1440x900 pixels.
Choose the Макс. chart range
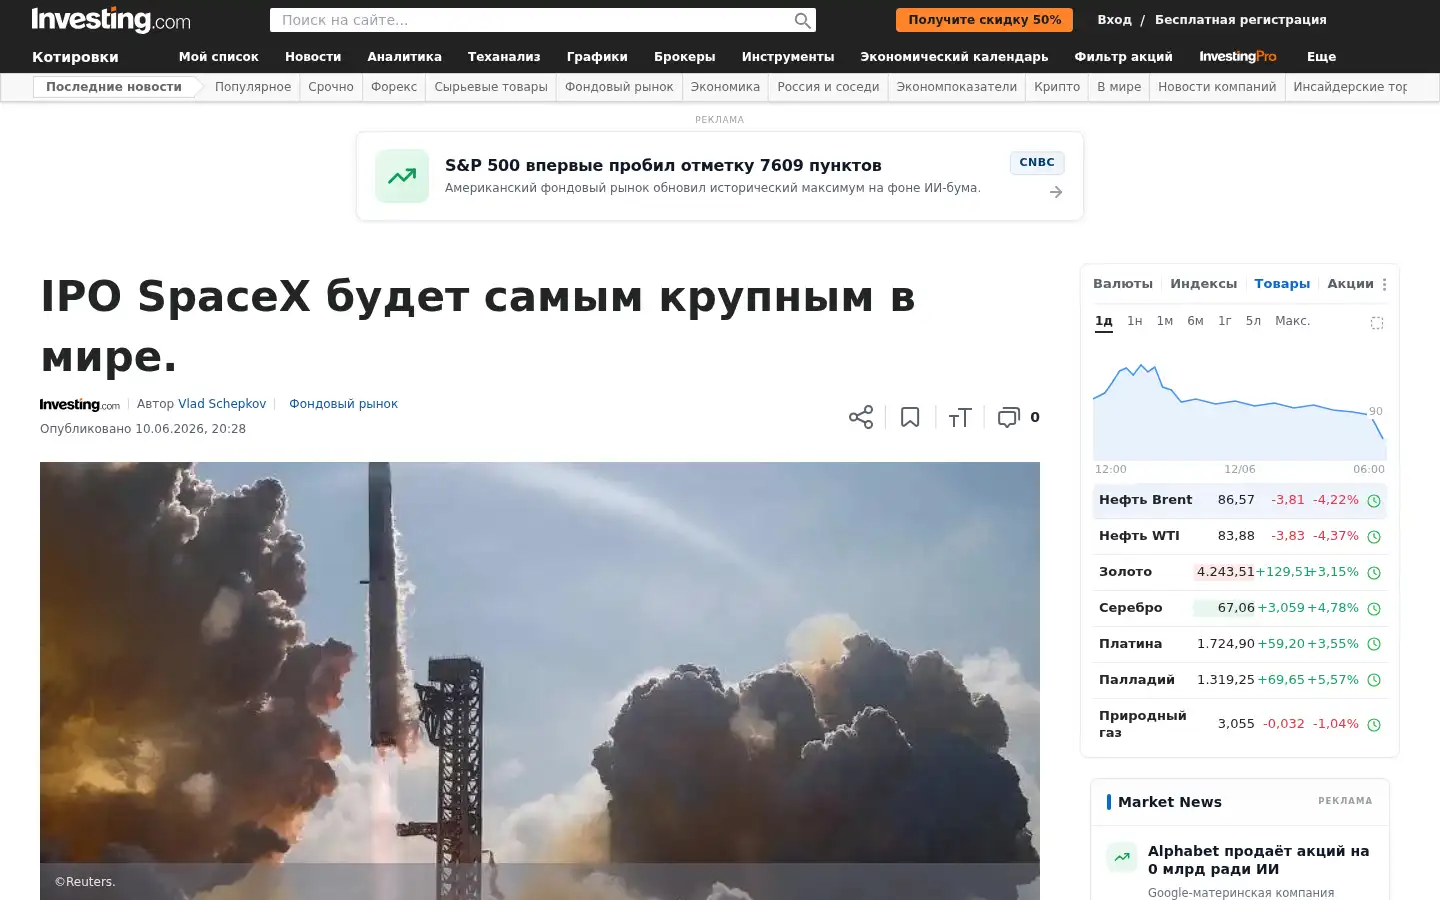pos(1293,321)
